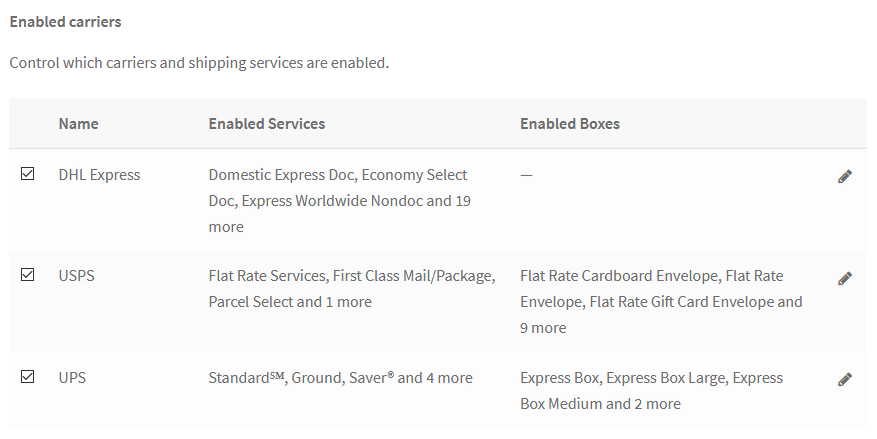Disable the UPS carrier checkbox

[x=27, y=376]
